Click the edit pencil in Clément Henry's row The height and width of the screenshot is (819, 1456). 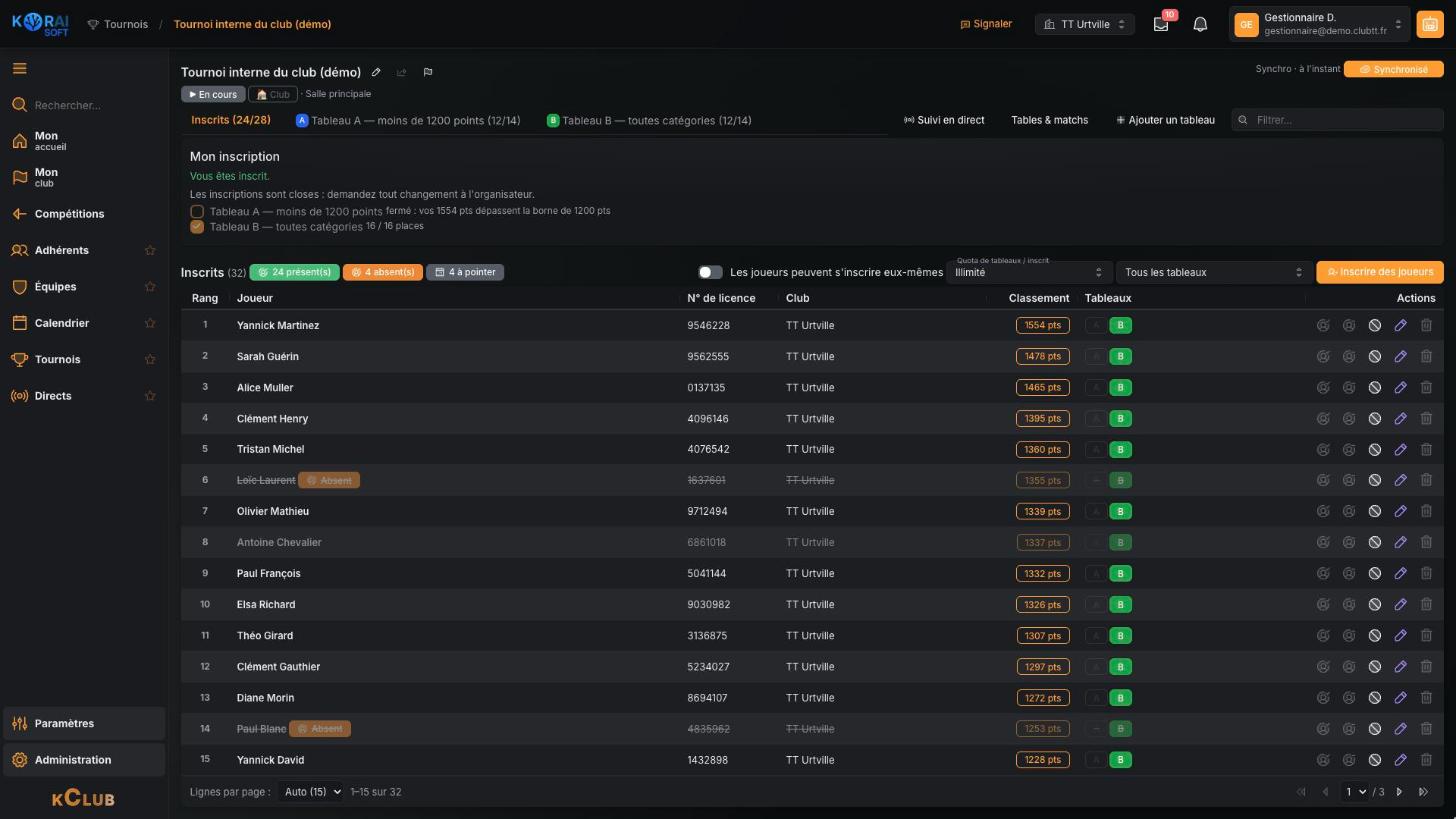(x=1400, y=419)
